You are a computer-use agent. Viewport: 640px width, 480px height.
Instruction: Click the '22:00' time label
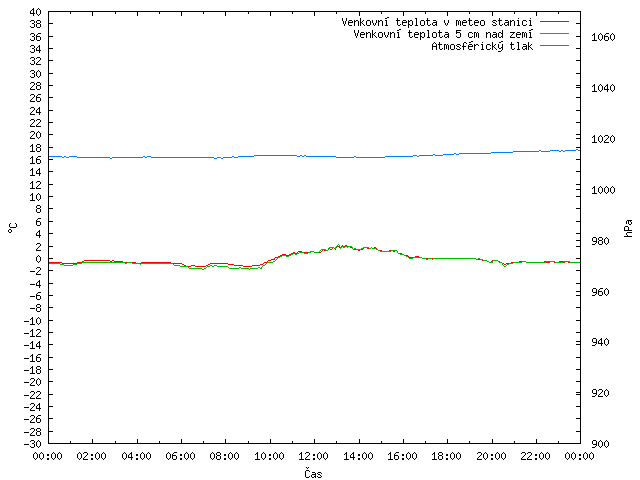(x=536, y=456)
